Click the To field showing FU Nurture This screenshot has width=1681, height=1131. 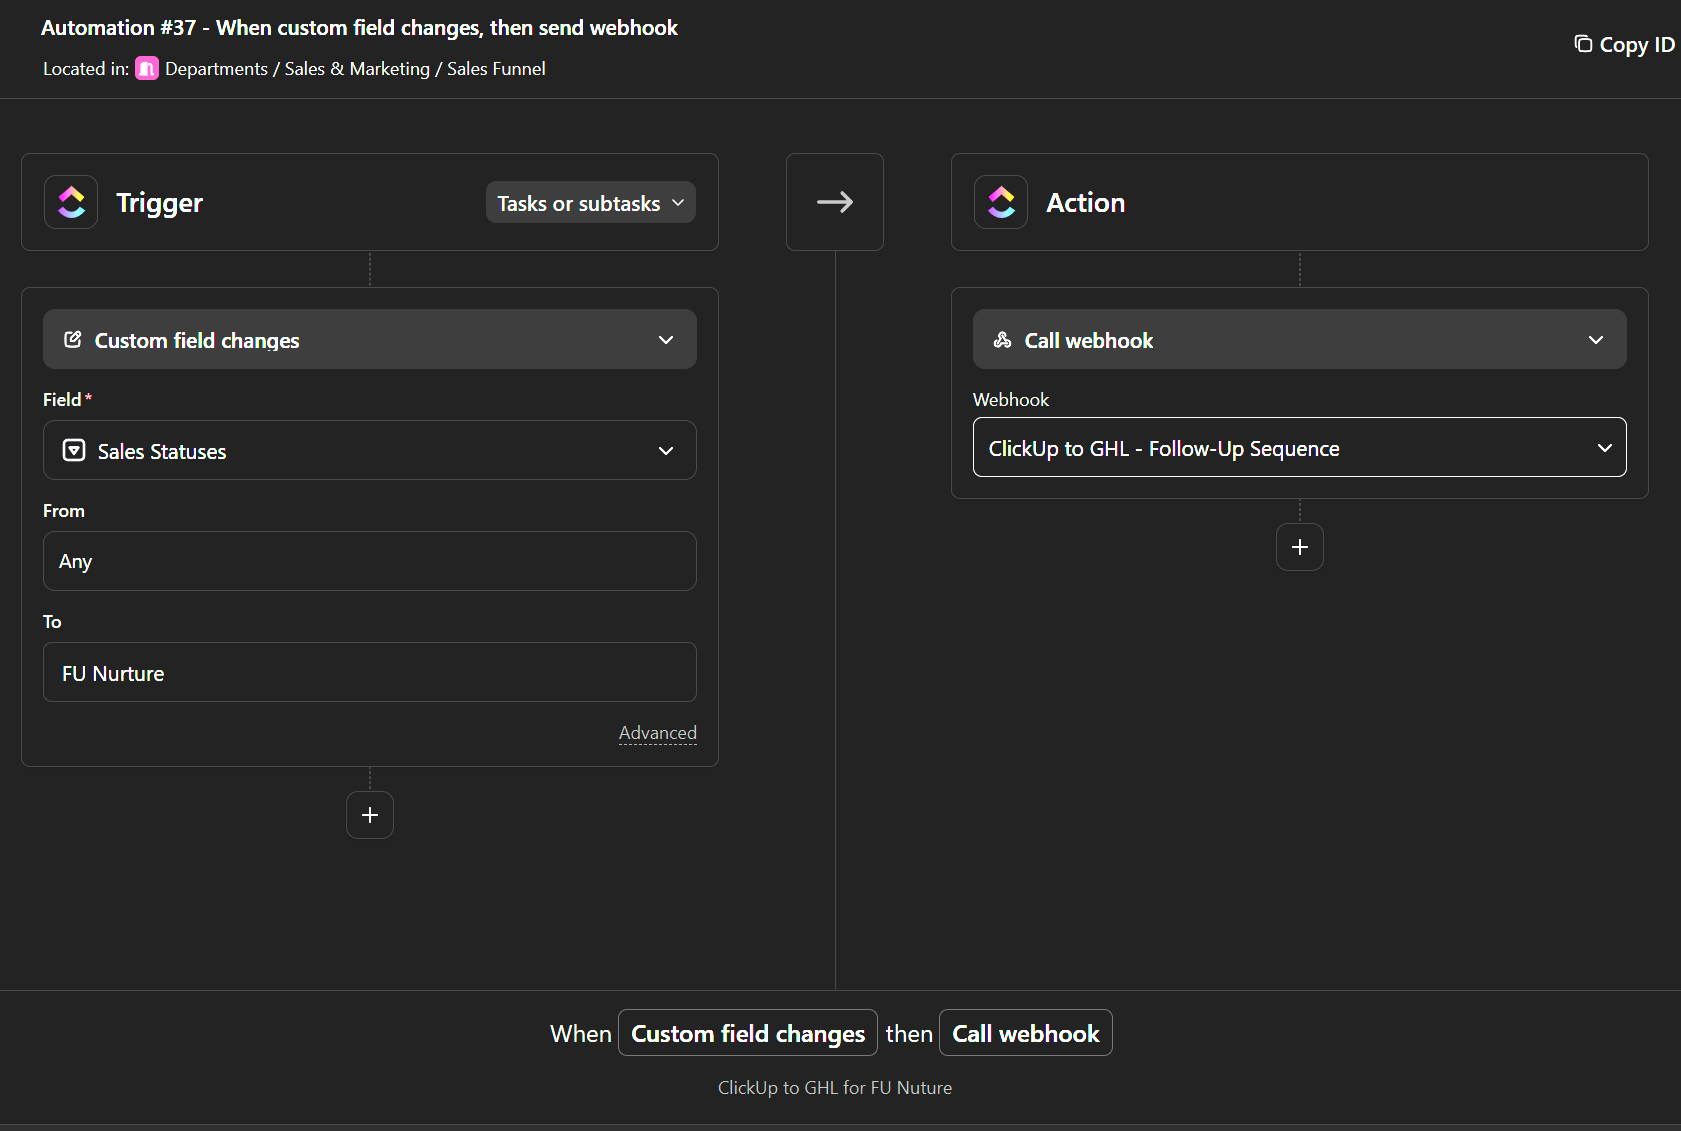point(370,672)
